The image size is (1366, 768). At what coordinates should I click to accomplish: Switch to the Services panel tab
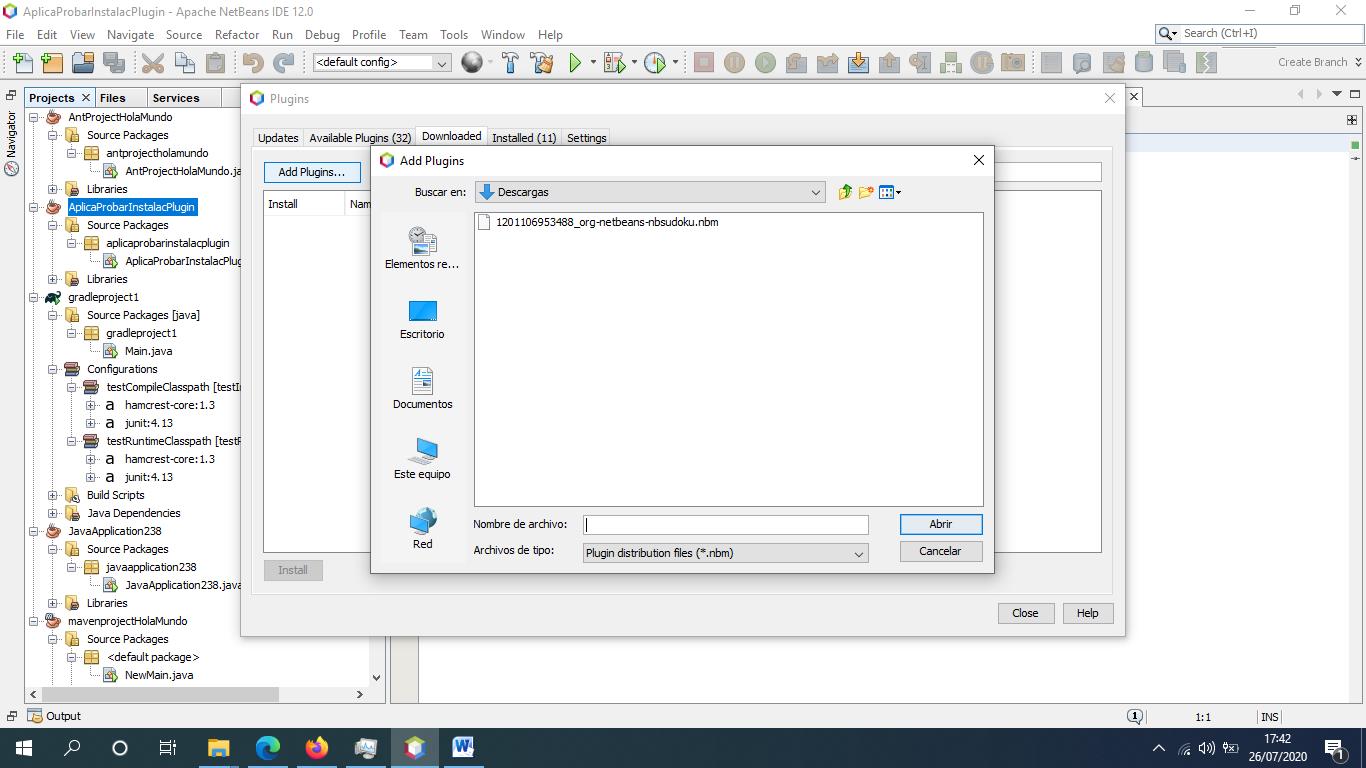click(x=176, y=98)
